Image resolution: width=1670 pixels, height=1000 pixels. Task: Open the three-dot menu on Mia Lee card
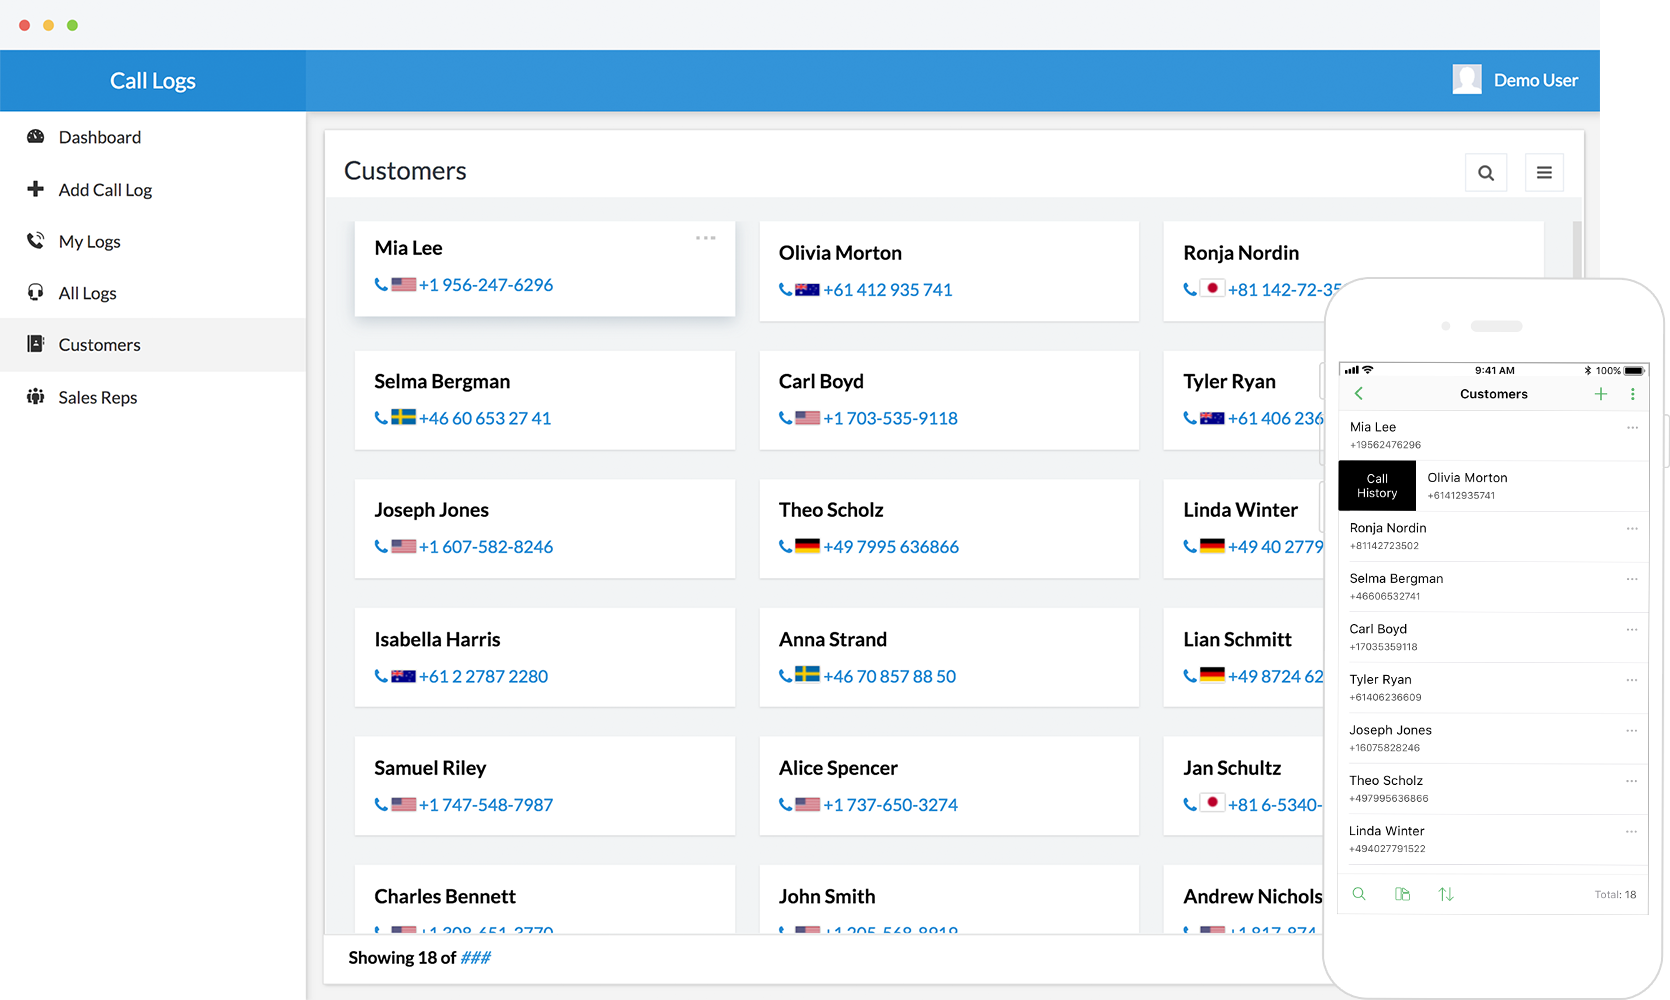705,238
